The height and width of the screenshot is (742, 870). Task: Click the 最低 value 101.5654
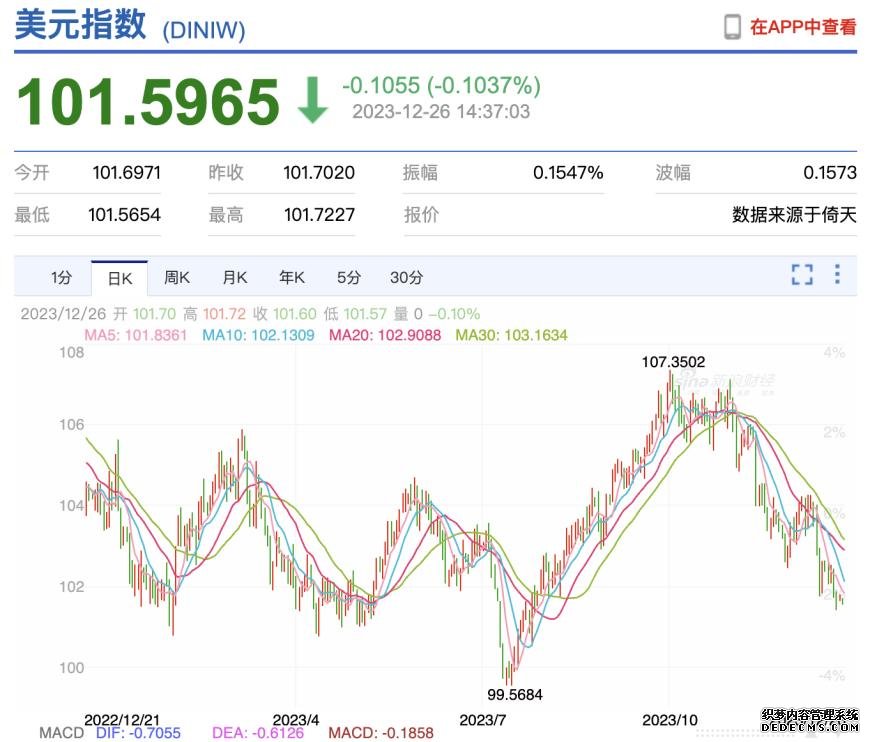pyautogui.click(x=124, y=215)
